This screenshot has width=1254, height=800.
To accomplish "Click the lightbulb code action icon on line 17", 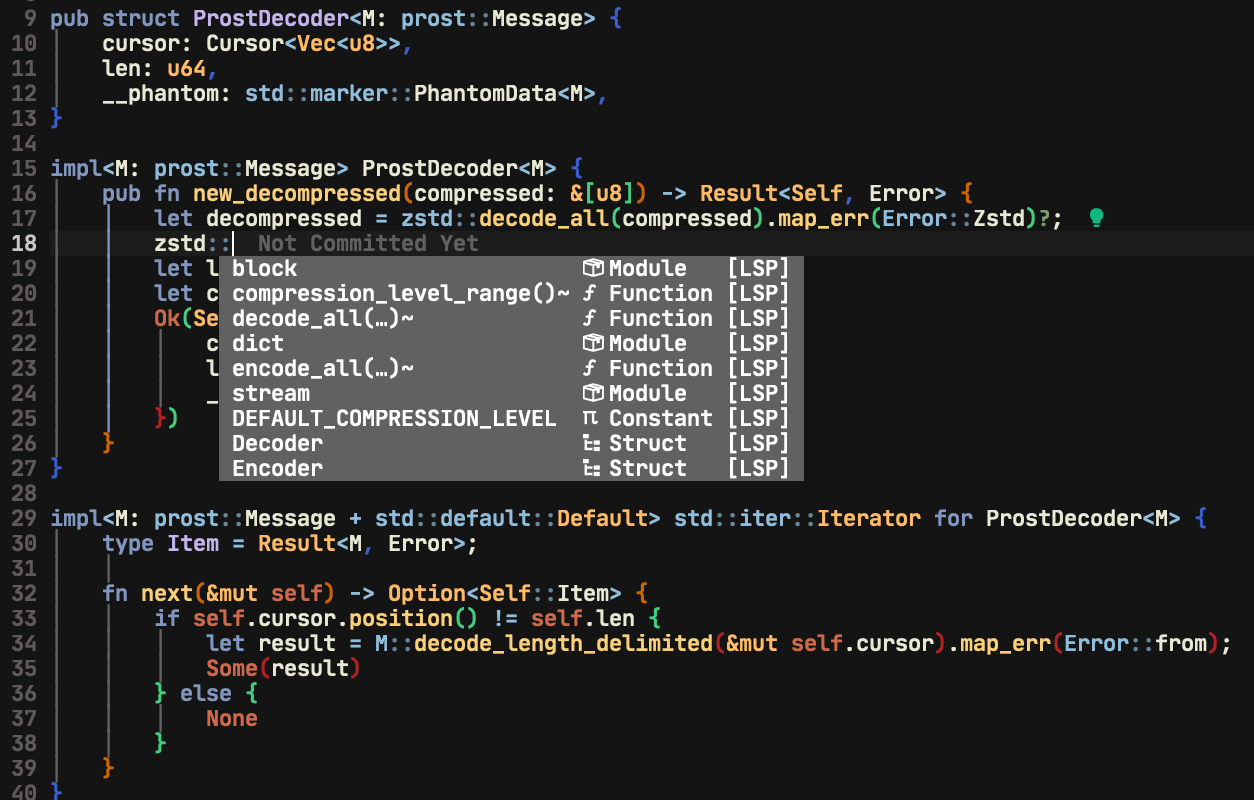I will 1096,217.
